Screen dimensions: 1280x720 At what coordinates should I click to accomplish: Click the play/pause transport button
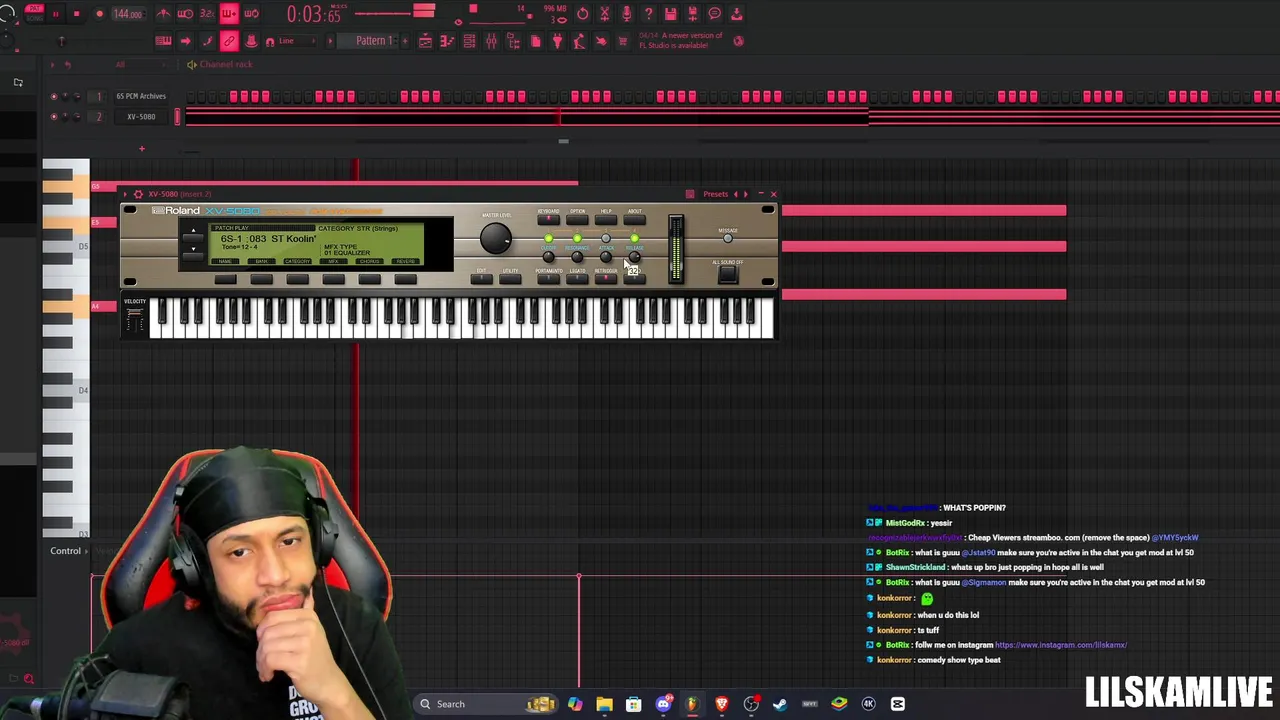(x=56, y=14)
